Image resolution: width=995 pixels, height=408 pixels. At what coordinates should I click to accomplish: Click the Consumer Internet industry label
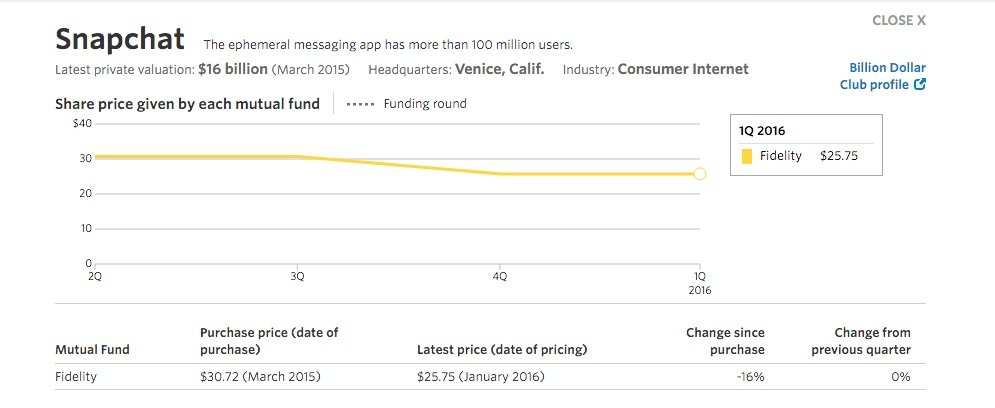(683, 70)
